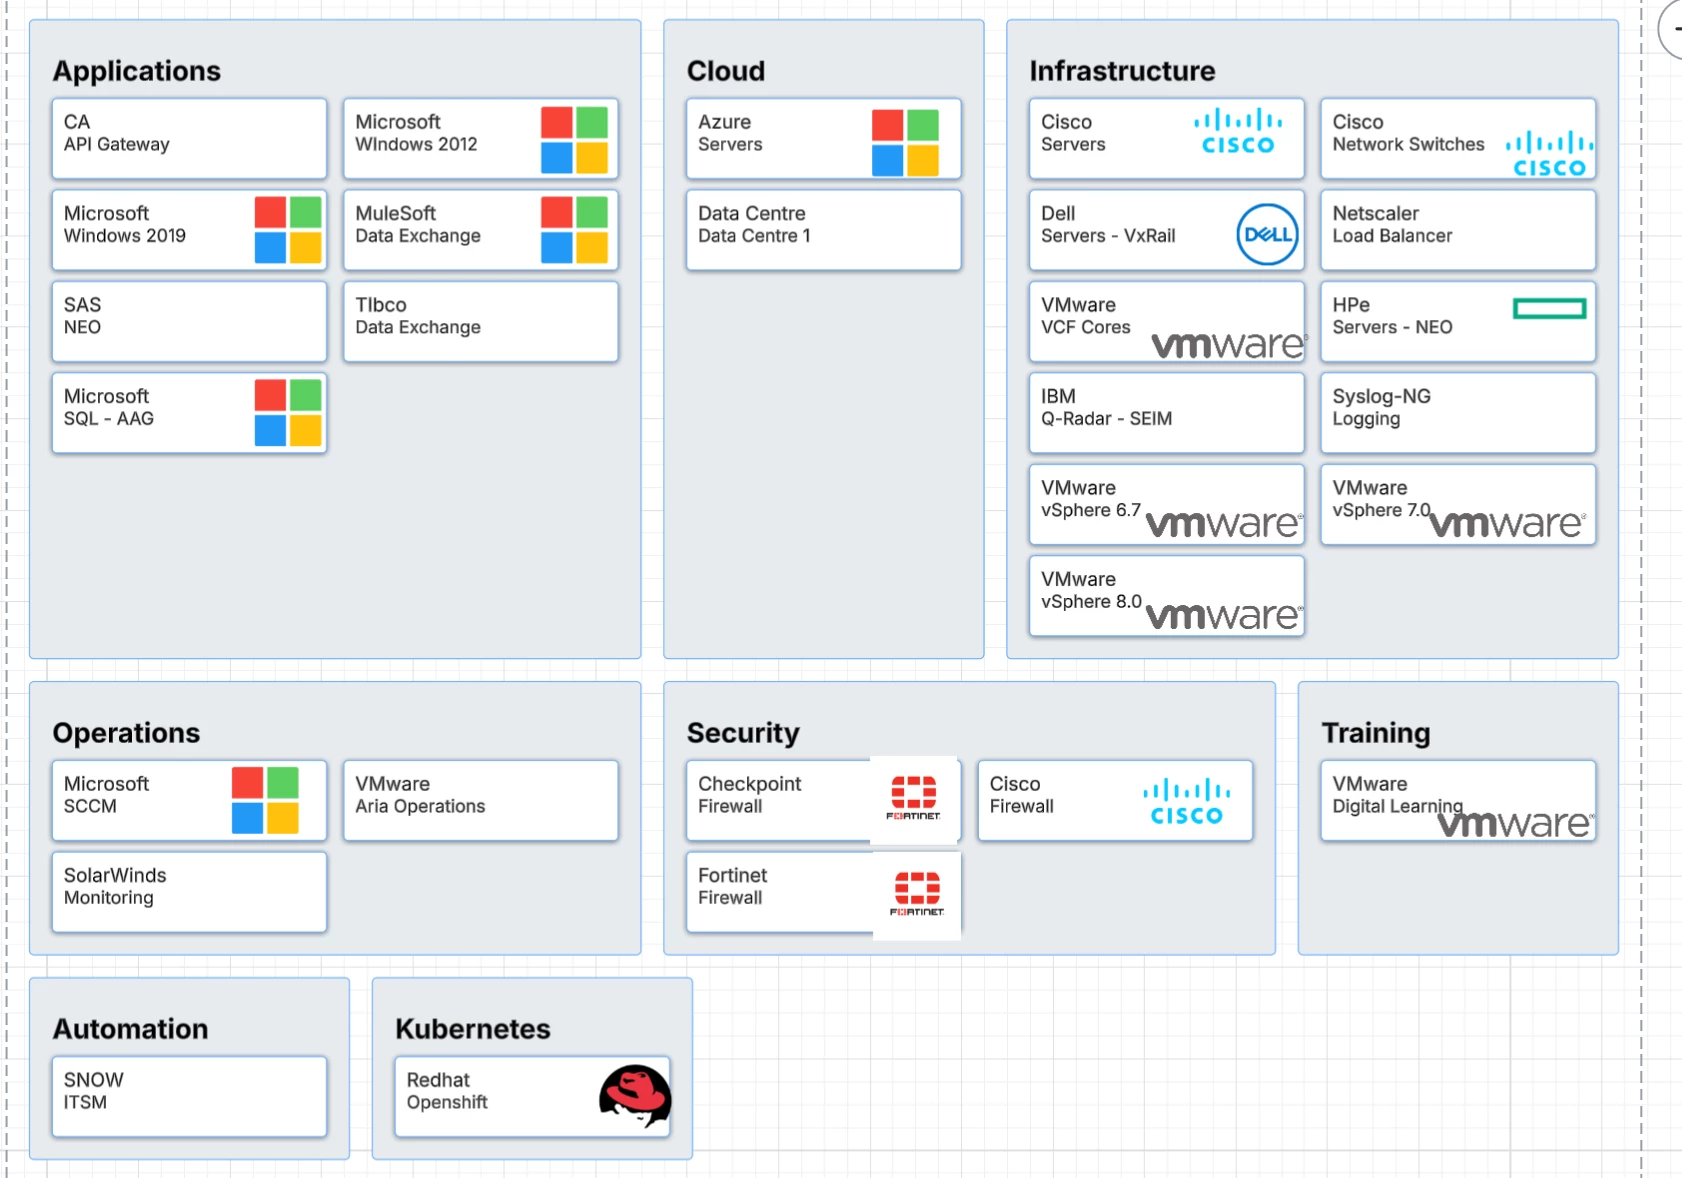
Task: Click the Microsoft logo on Azure Servers card
Action: [905, 143]
